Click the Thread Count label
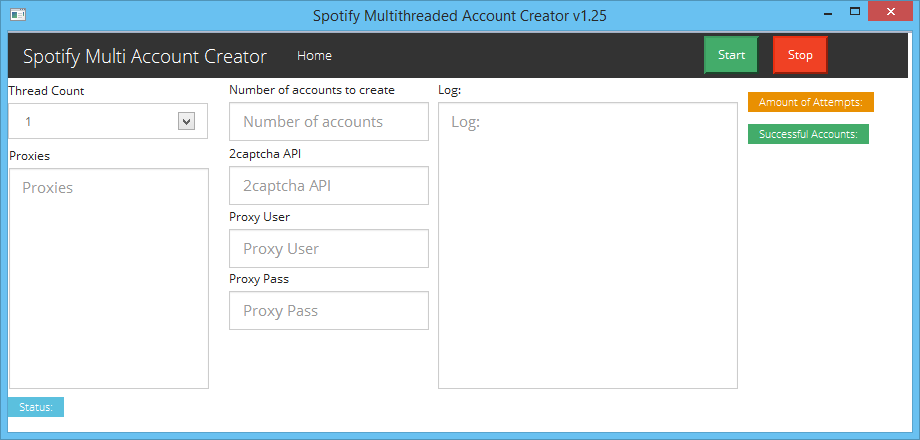 pyautogui.click(x=46, y=91)
